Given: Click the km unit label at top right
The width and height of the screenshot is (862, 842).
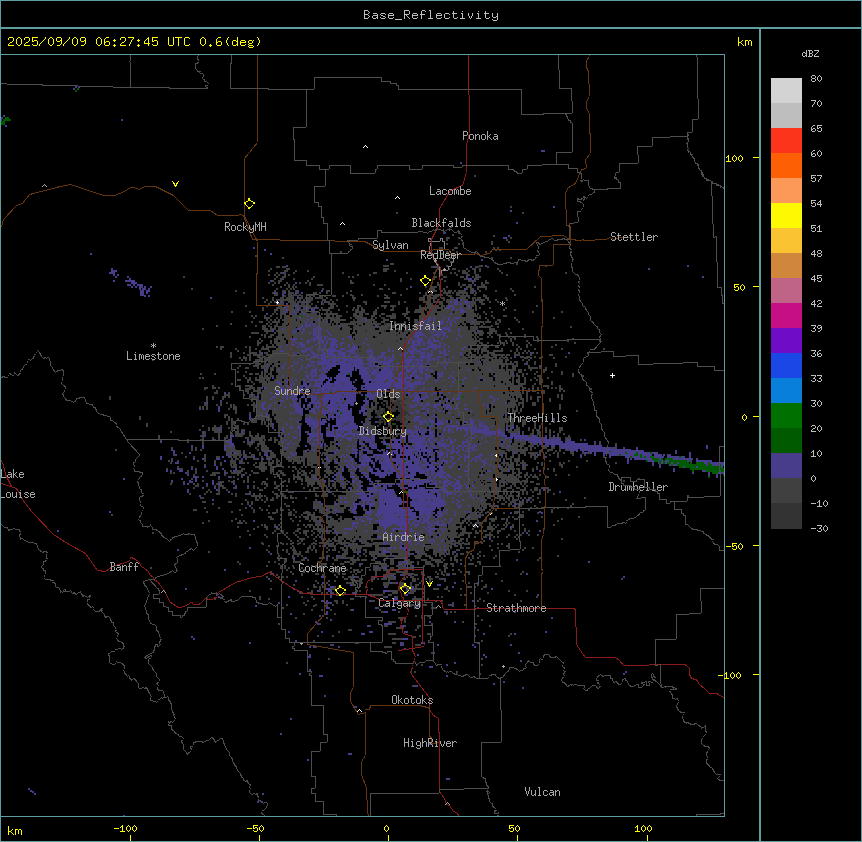Looking at the screenshot, I should 744,42.
